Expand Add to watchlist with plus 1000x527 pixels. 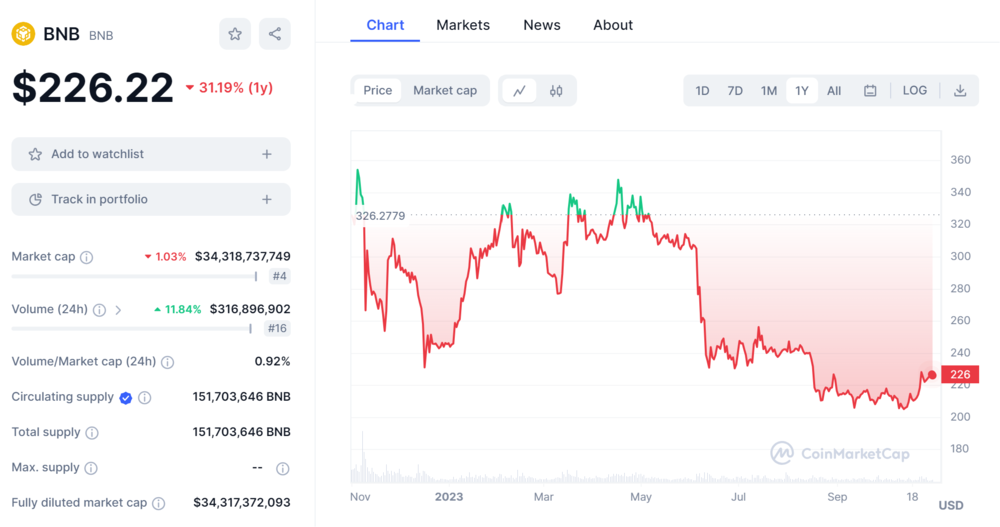tap(267, 154)
